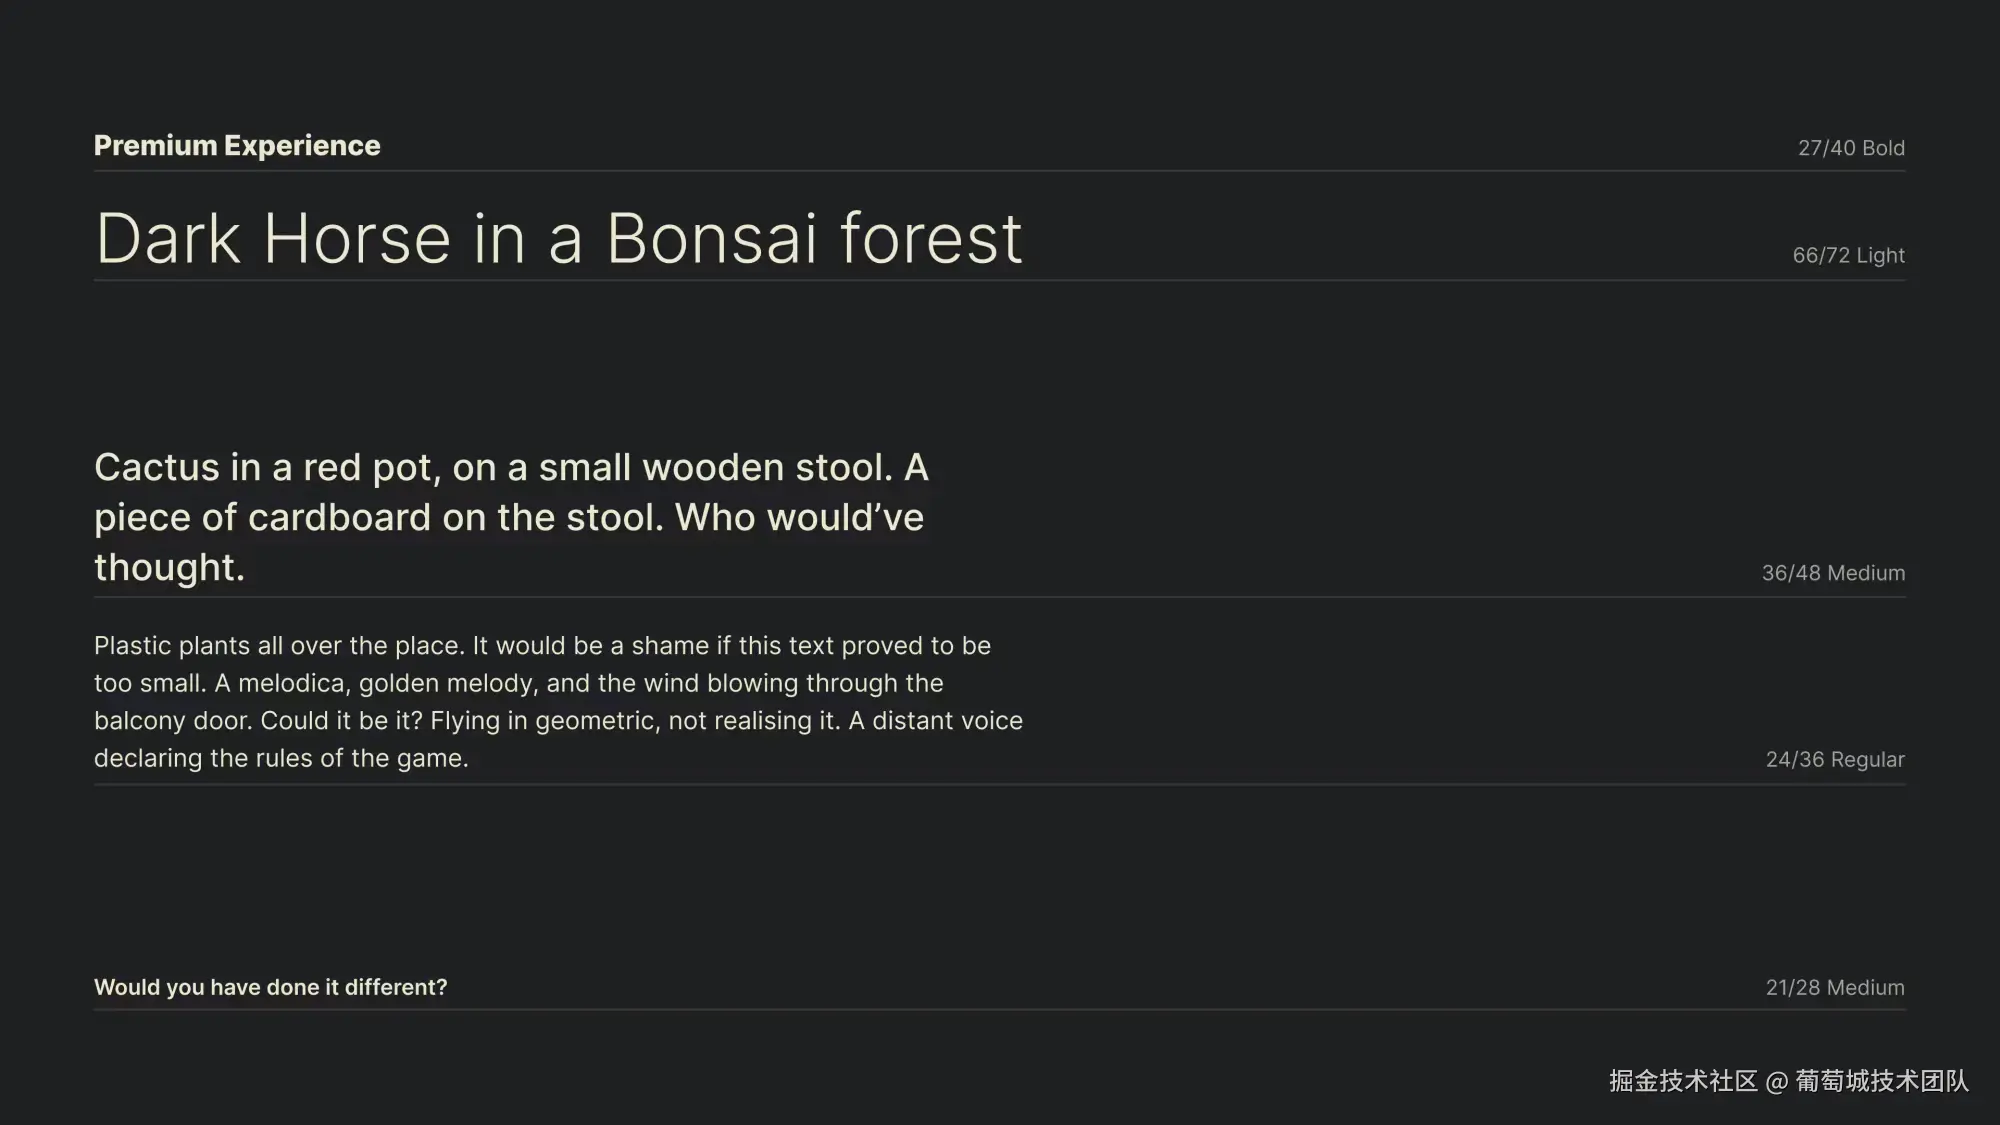Click "balcony door" in the body paragraph
Screen dimensions: 2000x1125
[171, 721]
